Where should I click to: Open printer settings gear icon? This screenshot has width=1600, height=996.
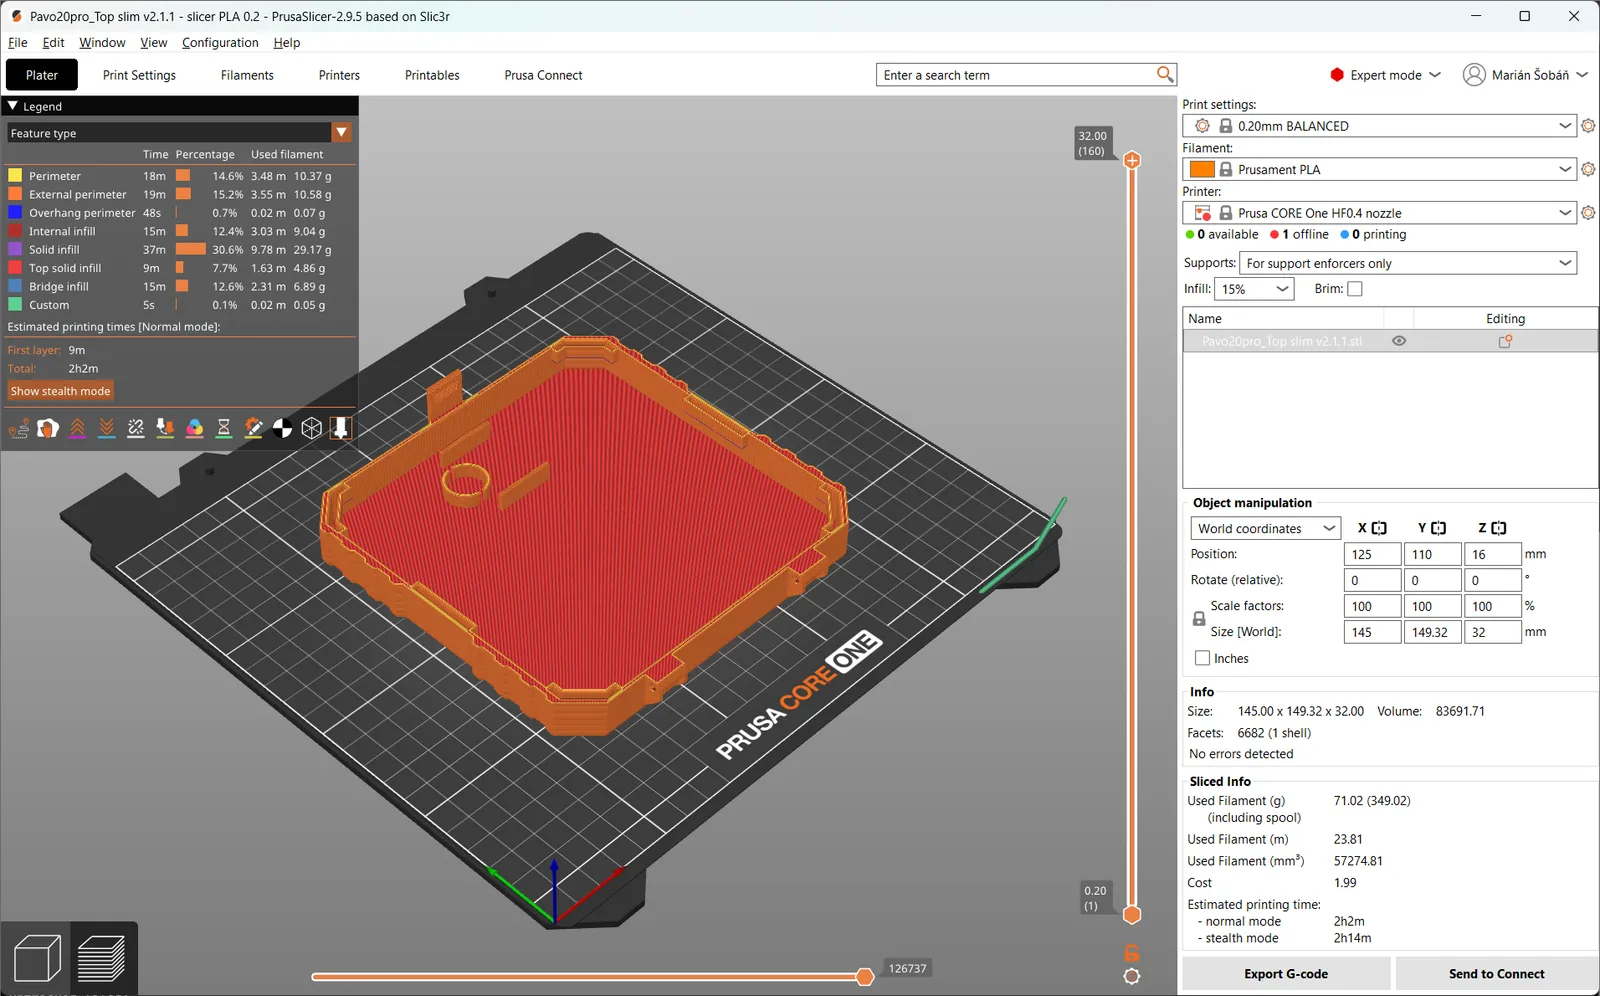pos(1588,213)
